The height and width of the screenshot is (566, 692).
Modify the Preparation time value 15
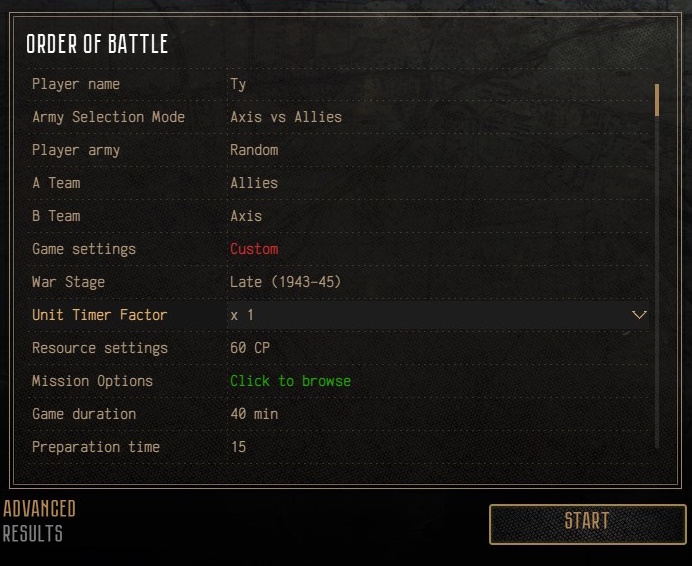tap(238, 447)
